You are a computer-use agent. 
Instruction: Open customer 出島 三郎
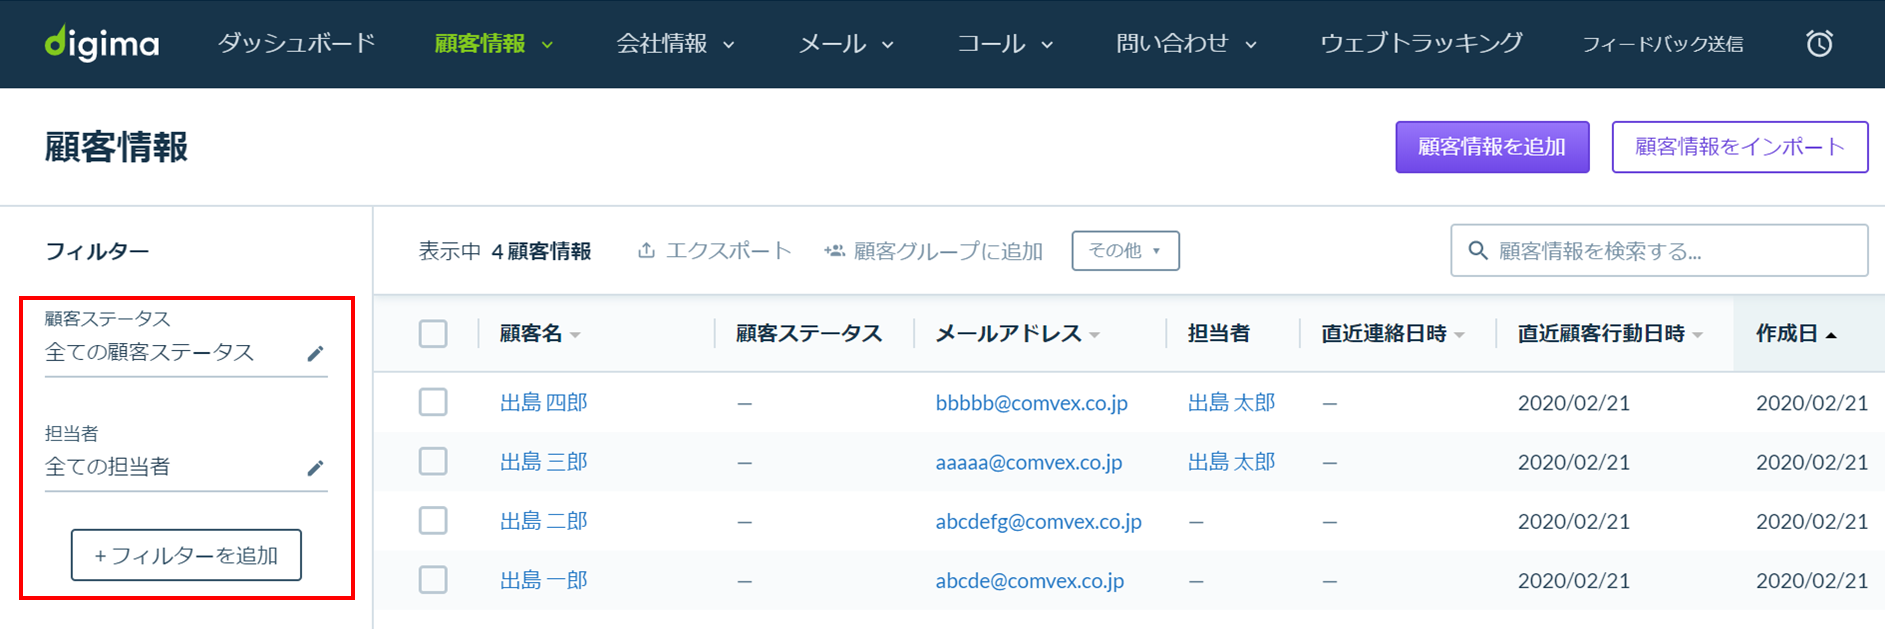click(544, 461)
